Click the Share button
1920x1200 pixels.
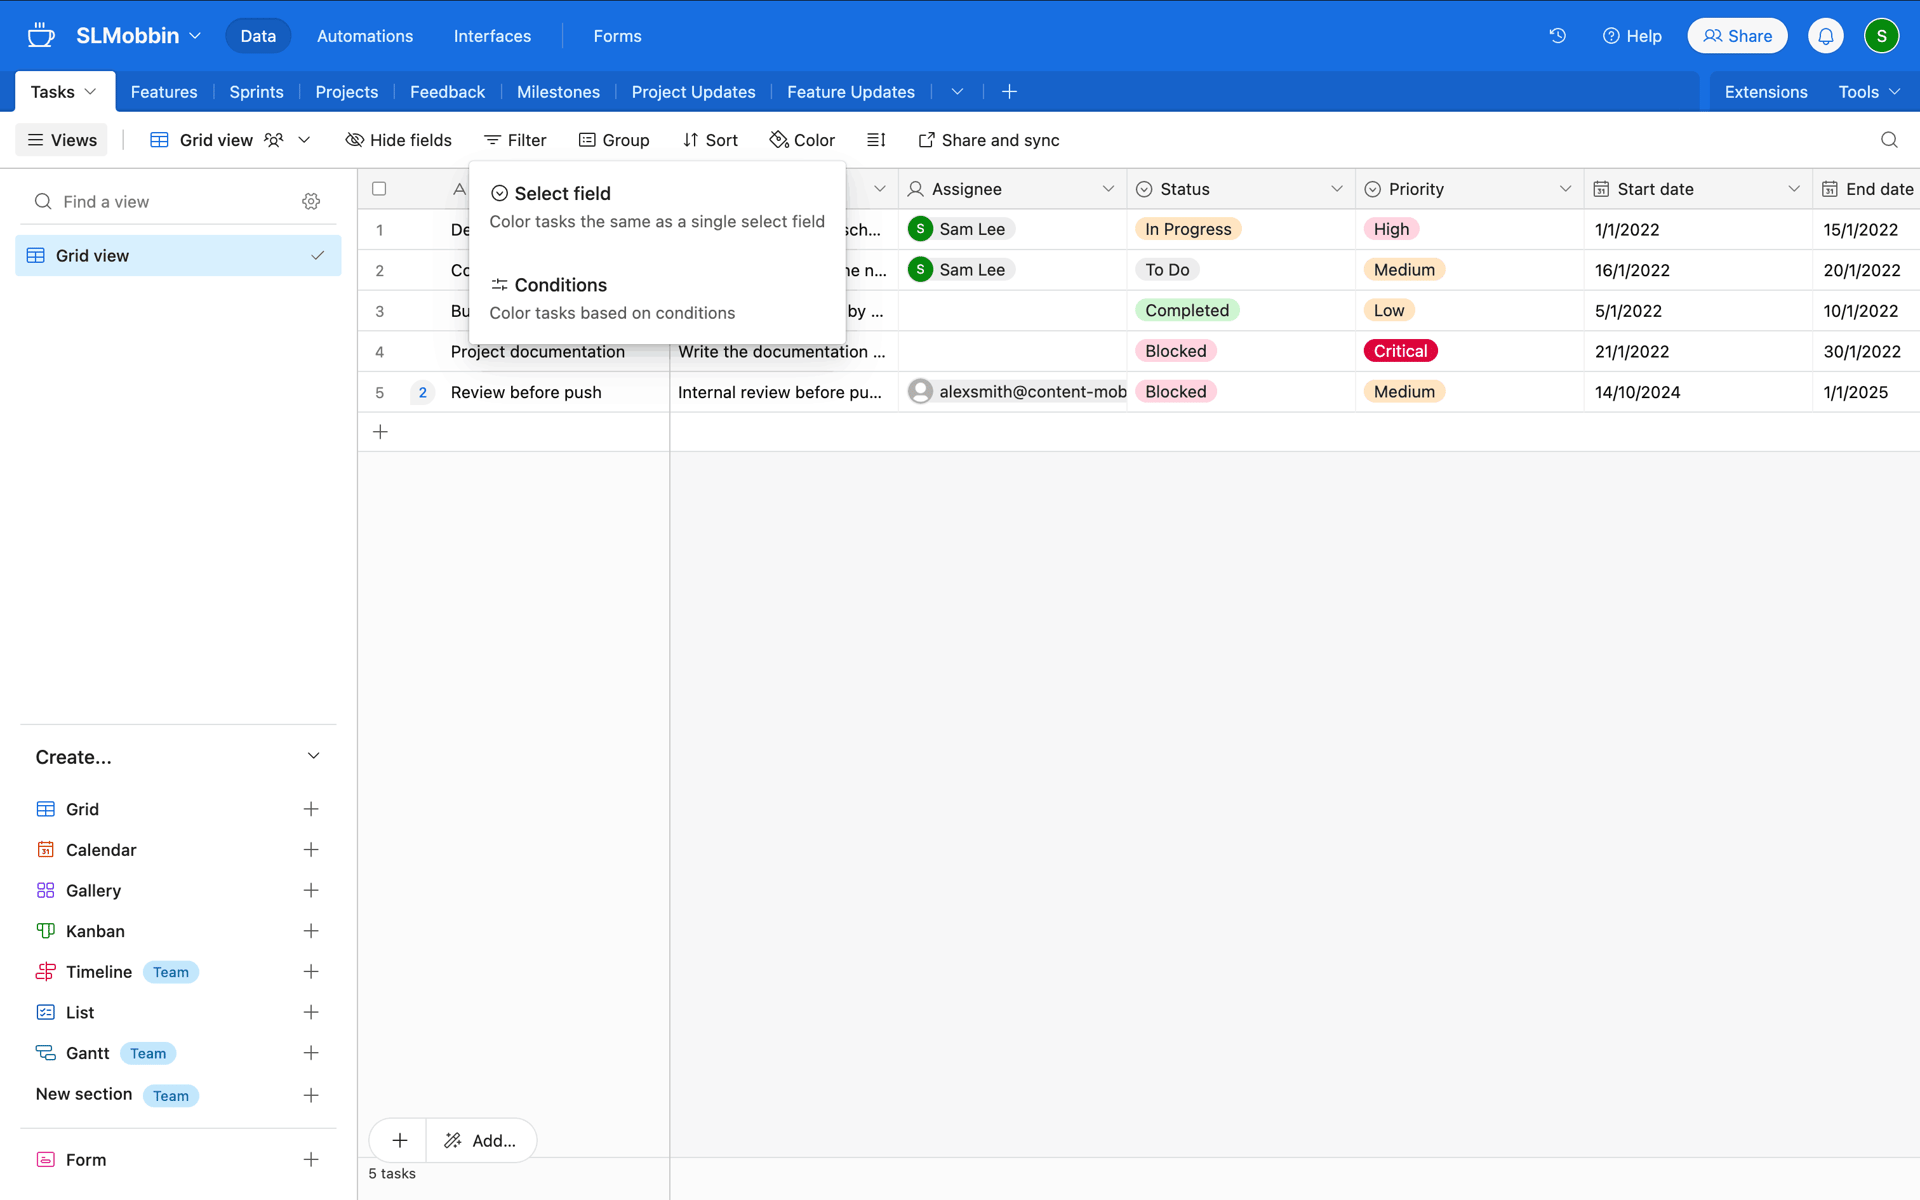(x=1737, y=36)
